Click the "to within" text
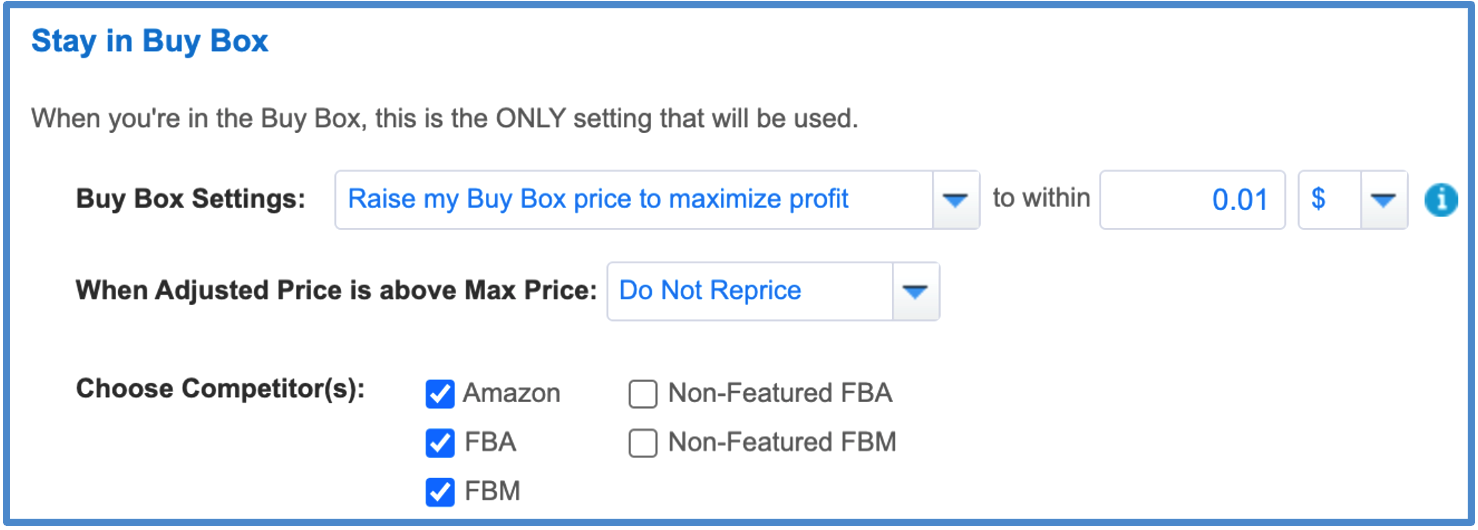 pyautogui.click(x=1041, y=198)
